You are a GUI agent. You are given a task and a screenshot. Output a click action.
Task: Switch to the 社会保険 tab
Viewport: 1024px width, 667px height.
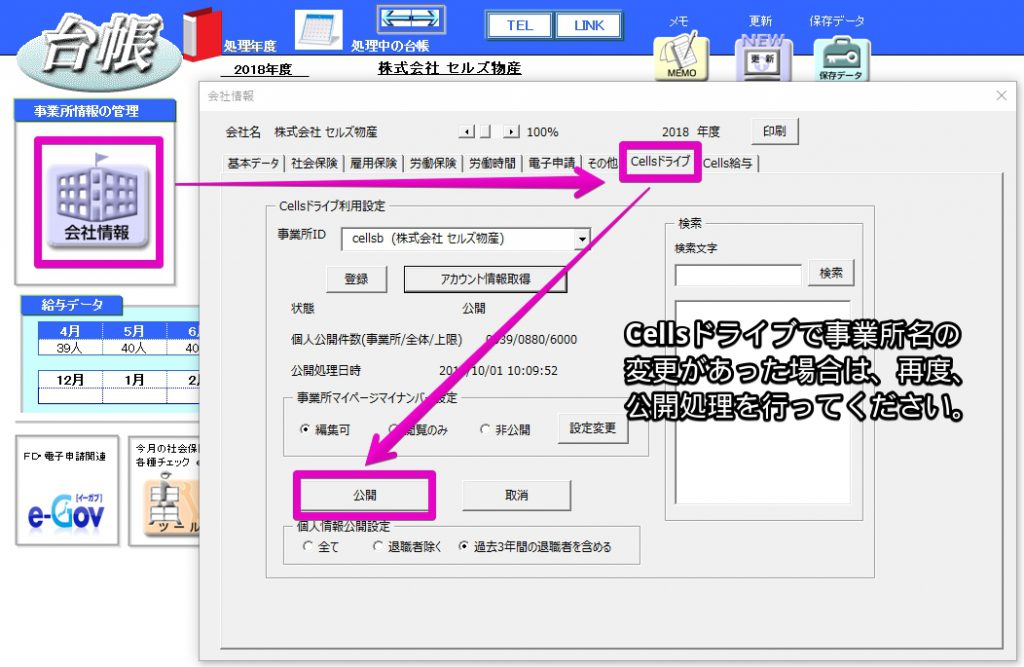coord(314,163)
